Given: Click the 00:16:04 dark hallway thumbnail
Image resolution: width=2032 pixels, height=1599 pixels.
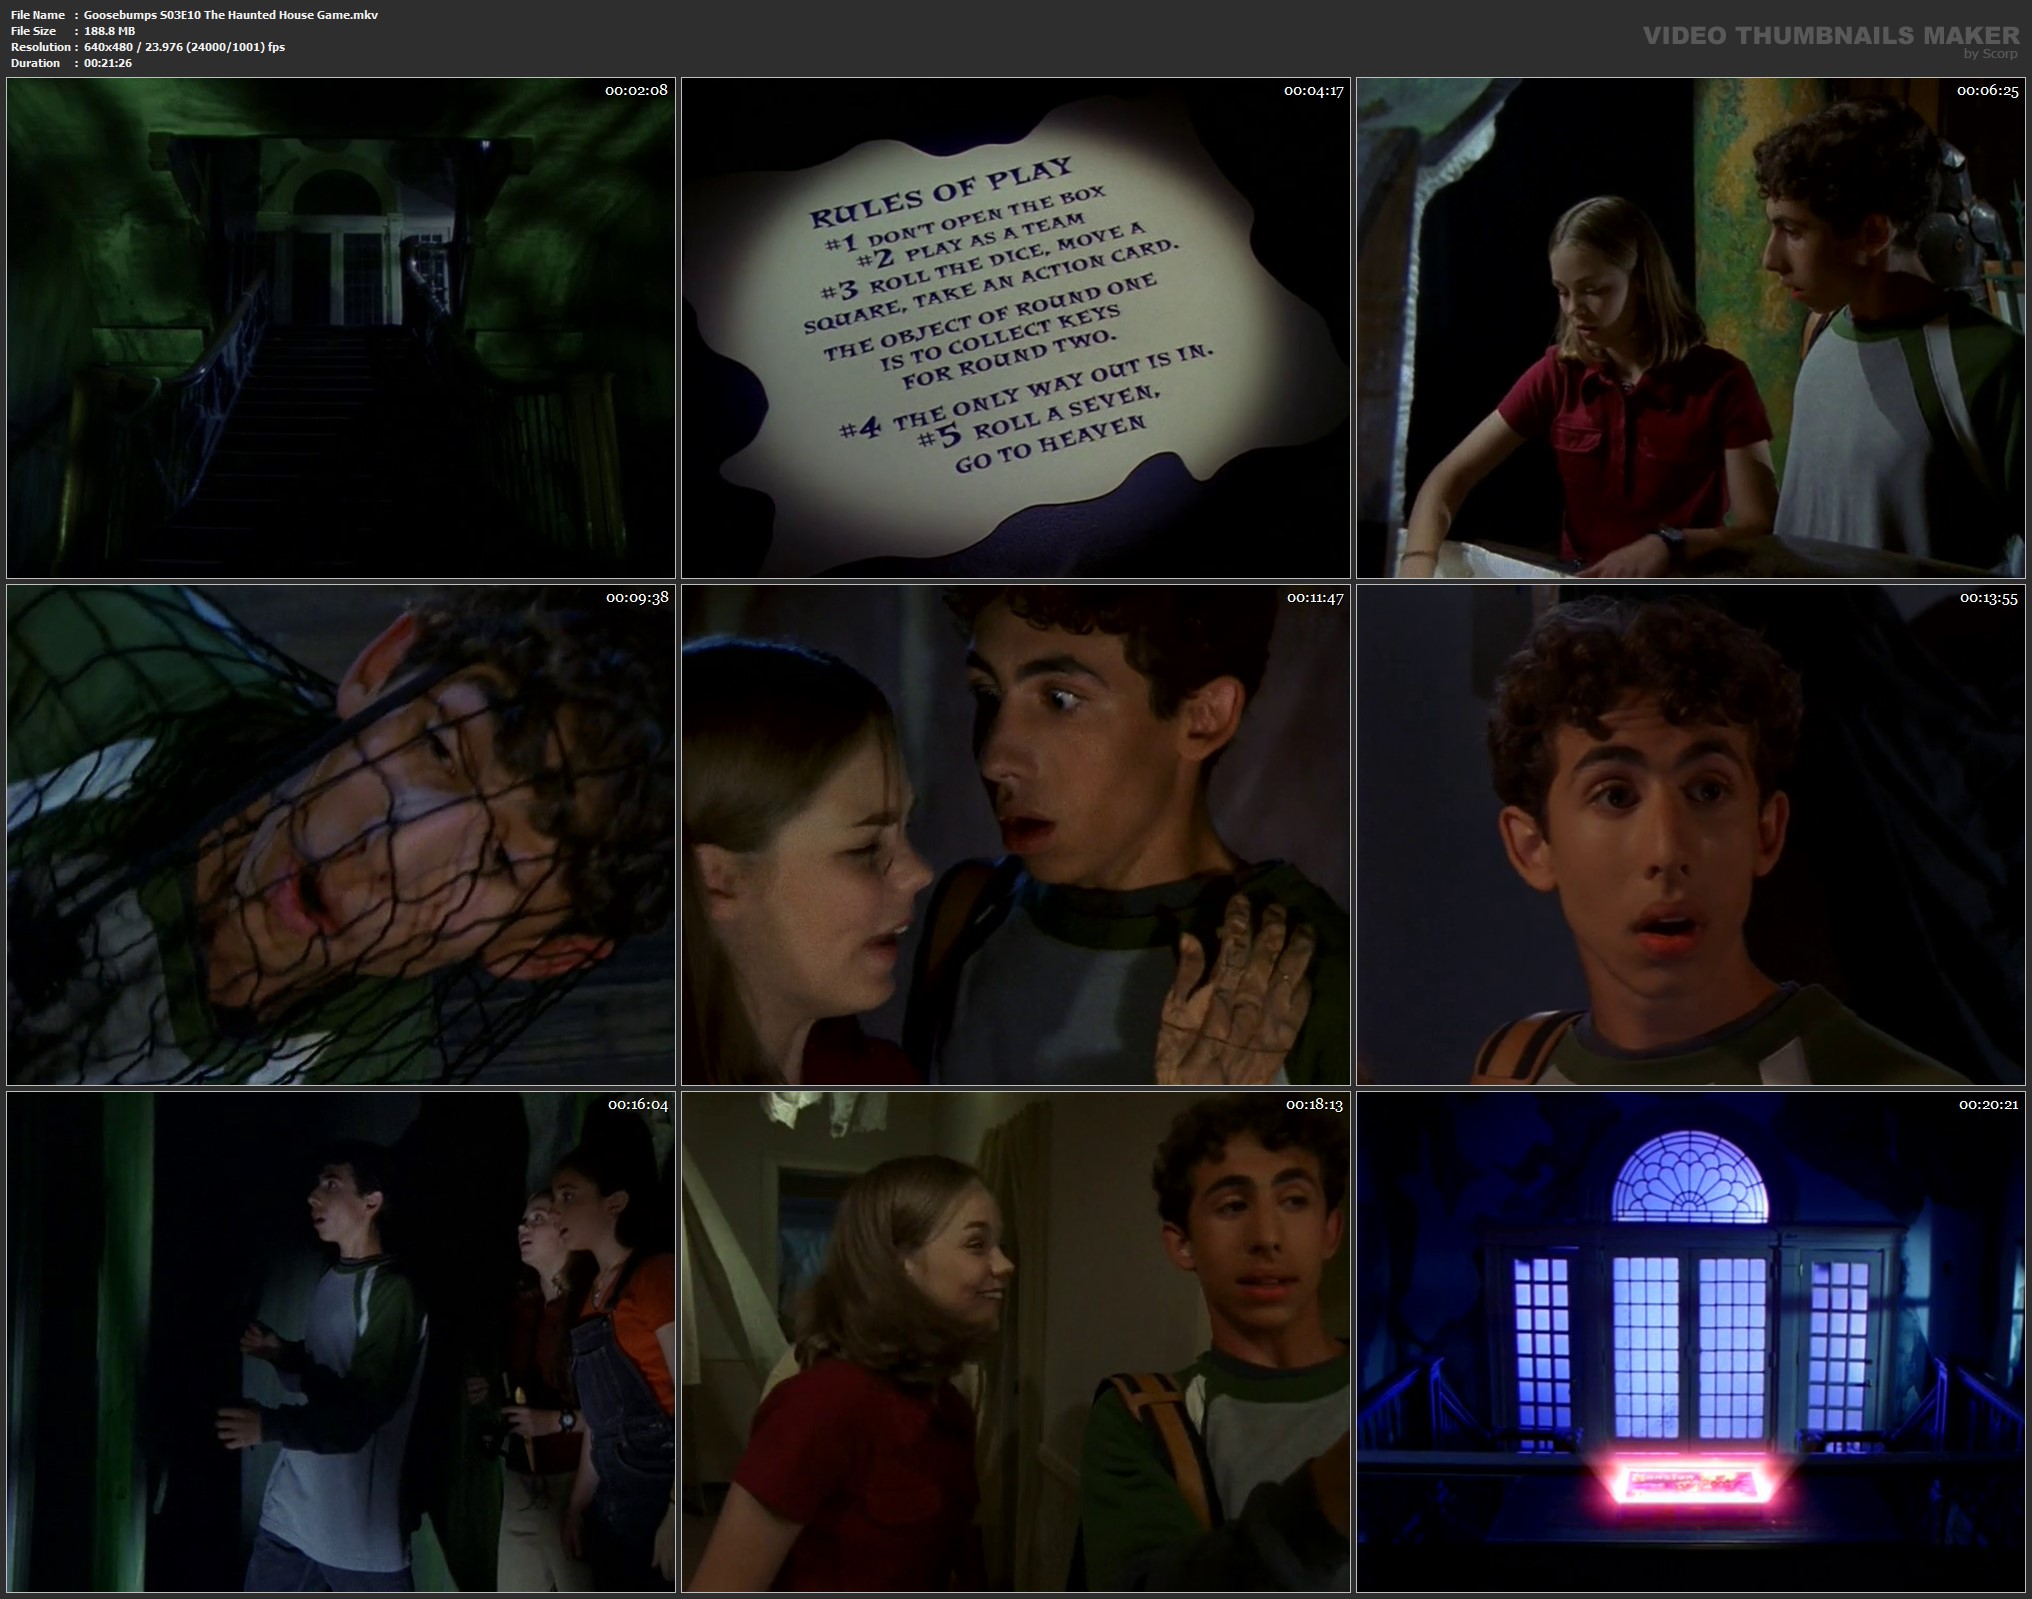Looking at the screenshot, I should tap(340, 1342).
